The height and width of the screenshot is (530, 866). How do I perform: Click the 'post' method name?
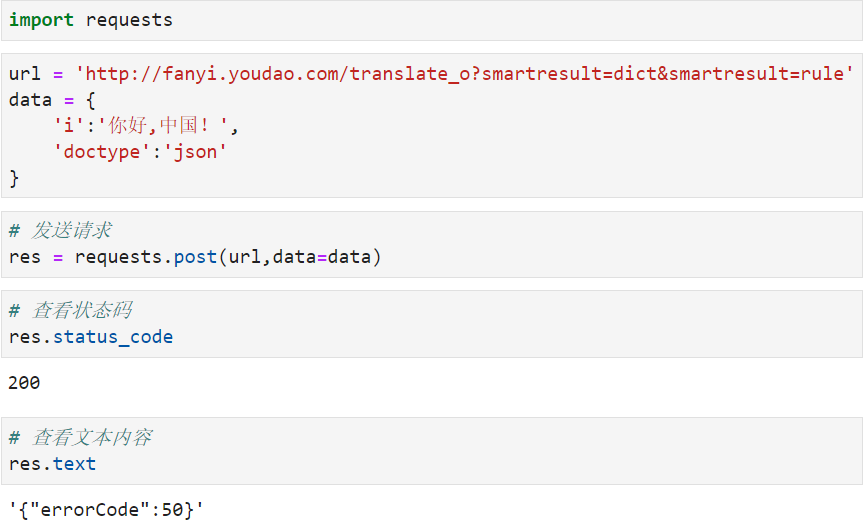(195, 257)
